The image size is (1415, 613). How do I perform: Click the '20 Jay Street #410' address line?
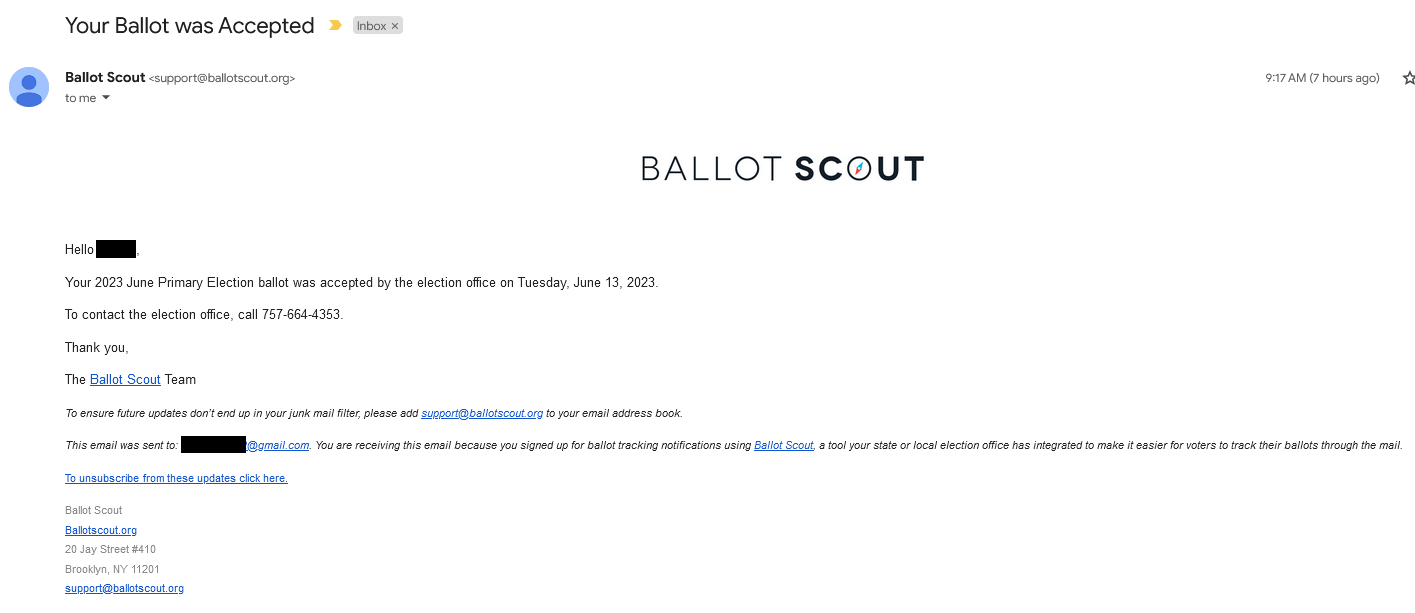[110, 549]
